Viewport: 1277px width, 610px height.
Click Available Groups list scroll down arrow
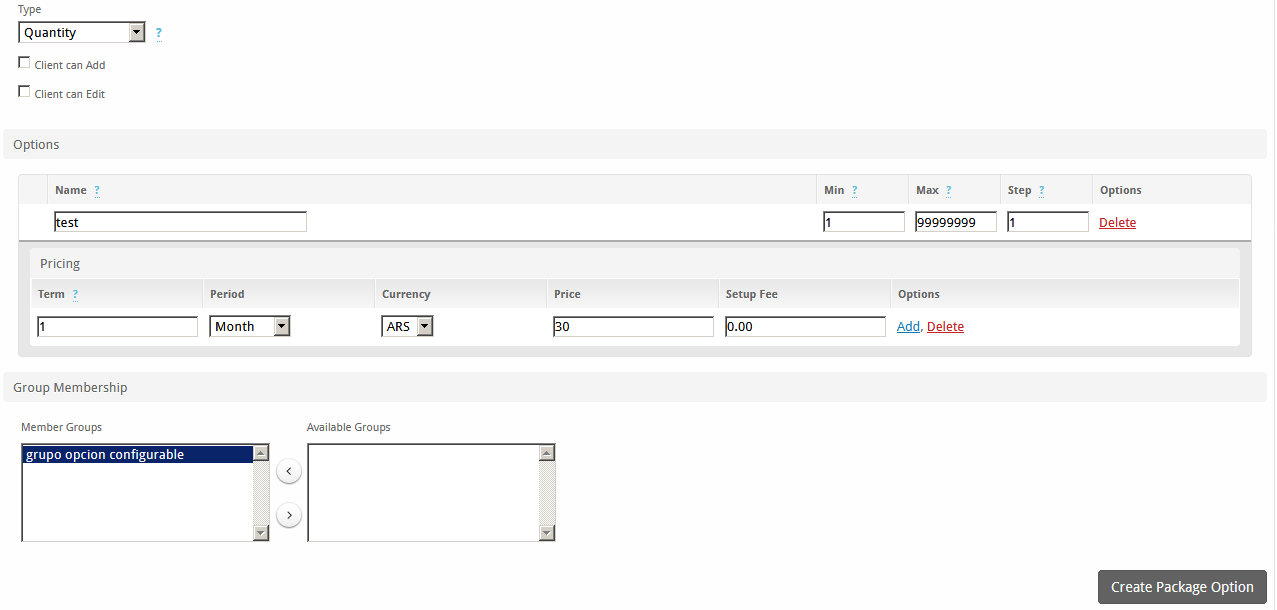click(546, 533)
